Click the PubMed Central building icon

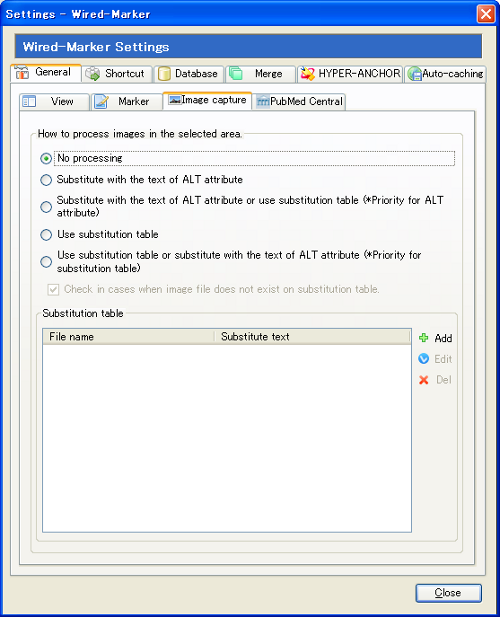click(x=262, y=102)
